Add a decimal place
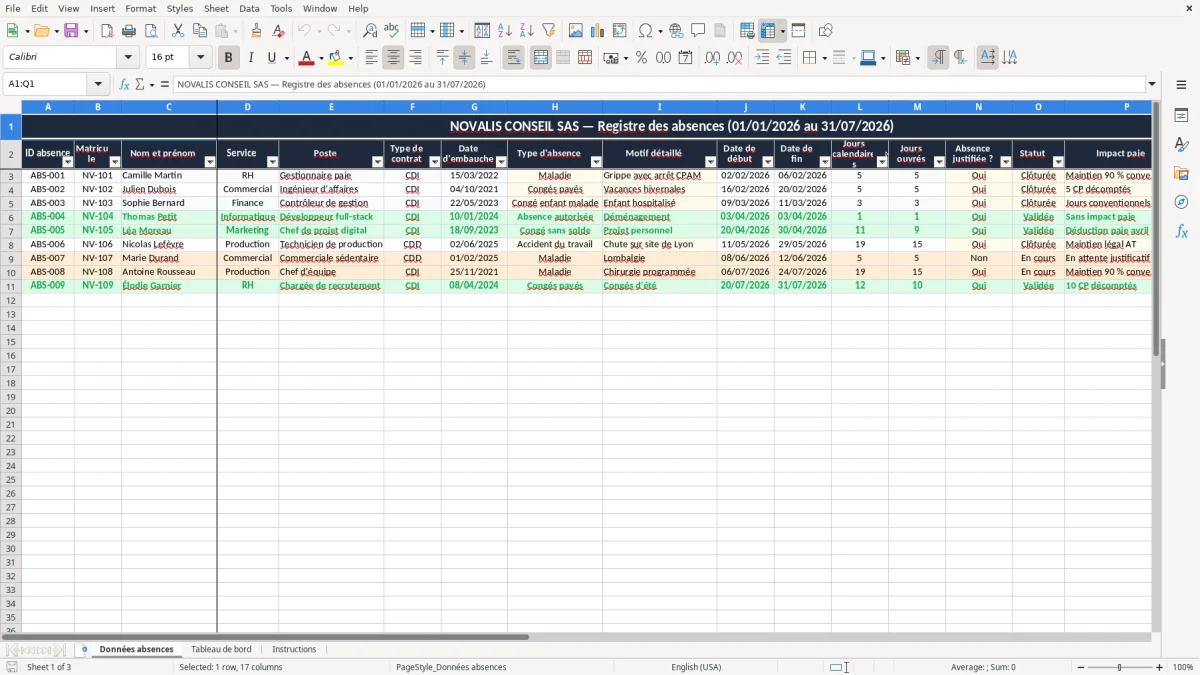The image size is (1200, 675). pyautogui.click(x=712, y=58)
